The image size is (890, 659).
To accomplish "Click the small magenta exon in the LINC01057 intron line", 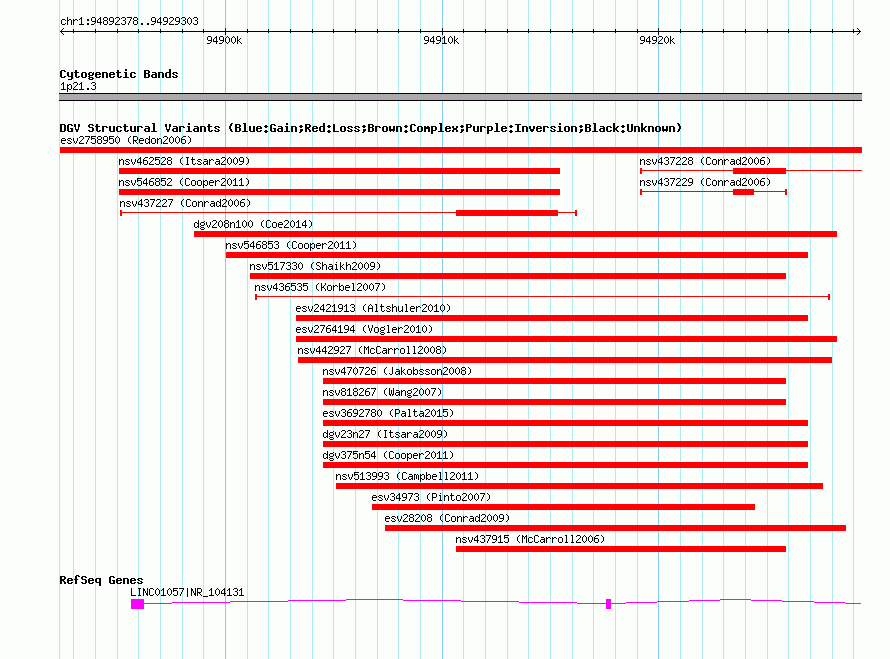I will click(608, 604).
